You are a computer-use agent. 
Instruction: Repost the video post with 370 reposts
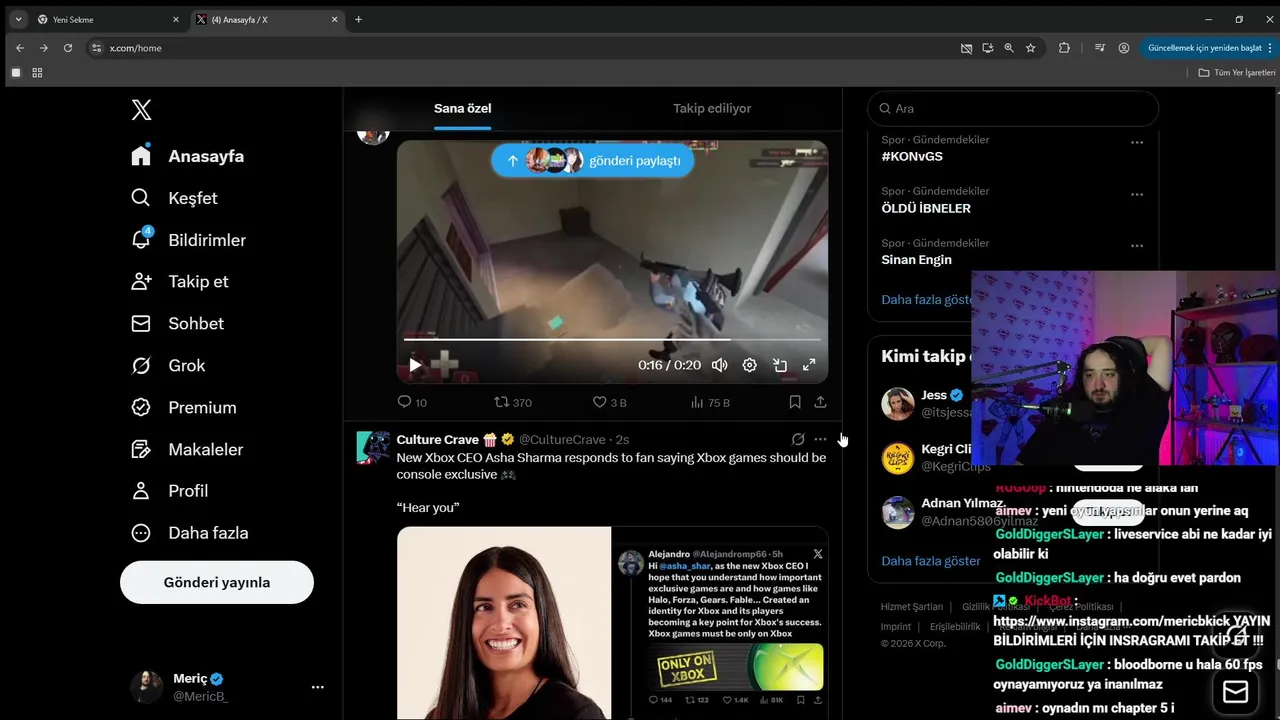[x=513, y=402]
